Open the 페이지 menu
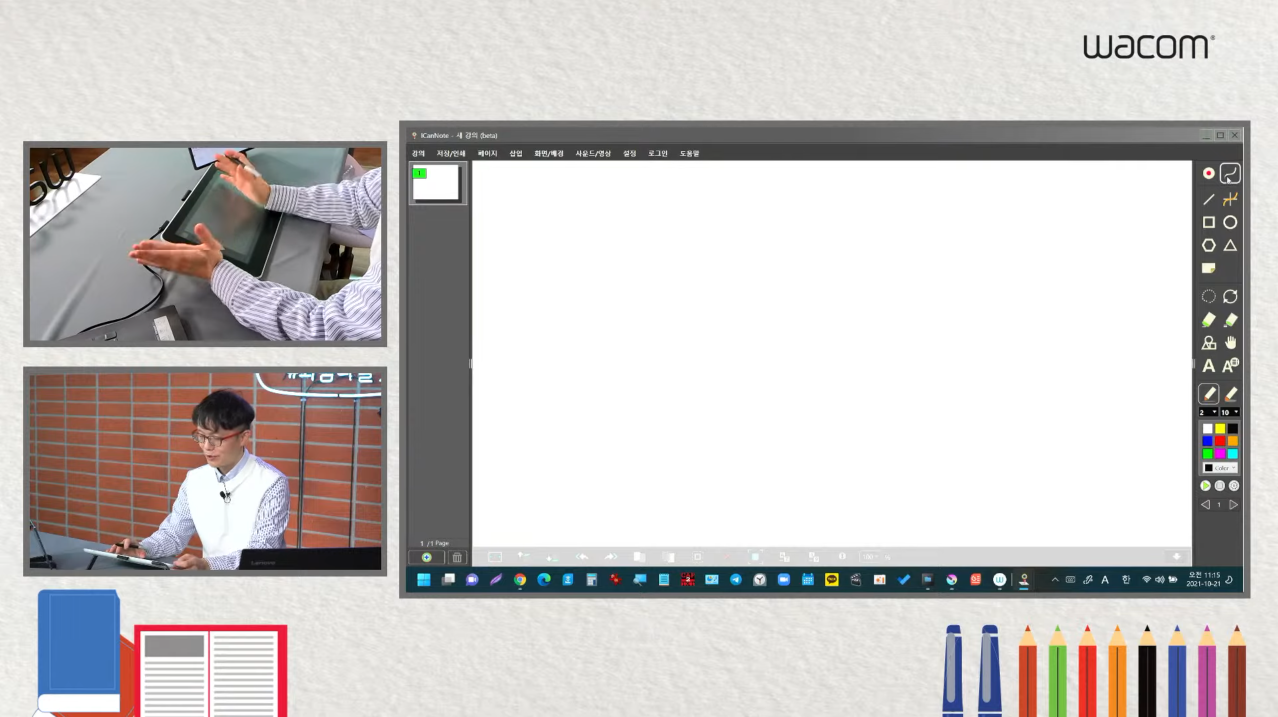This screenshot has height=717, width=1278. 487,153
